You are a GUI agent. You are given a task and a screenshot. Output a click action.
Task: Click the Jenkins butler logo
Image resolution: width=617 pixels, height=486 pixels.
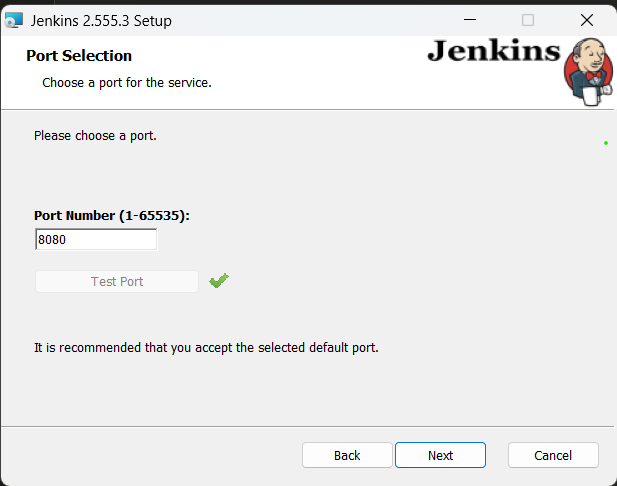click(x=588, y=72)
